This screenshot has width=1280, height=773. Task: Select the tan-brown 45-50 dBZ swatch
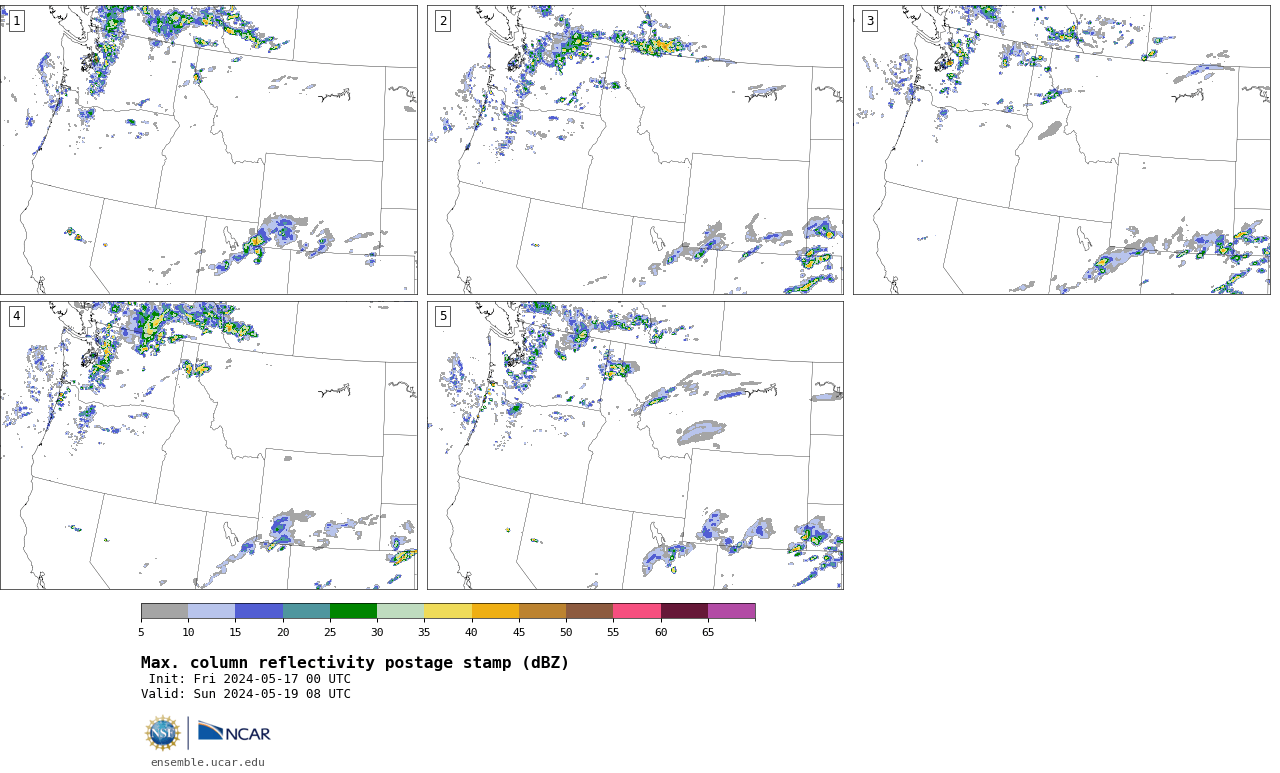[542, 611]
